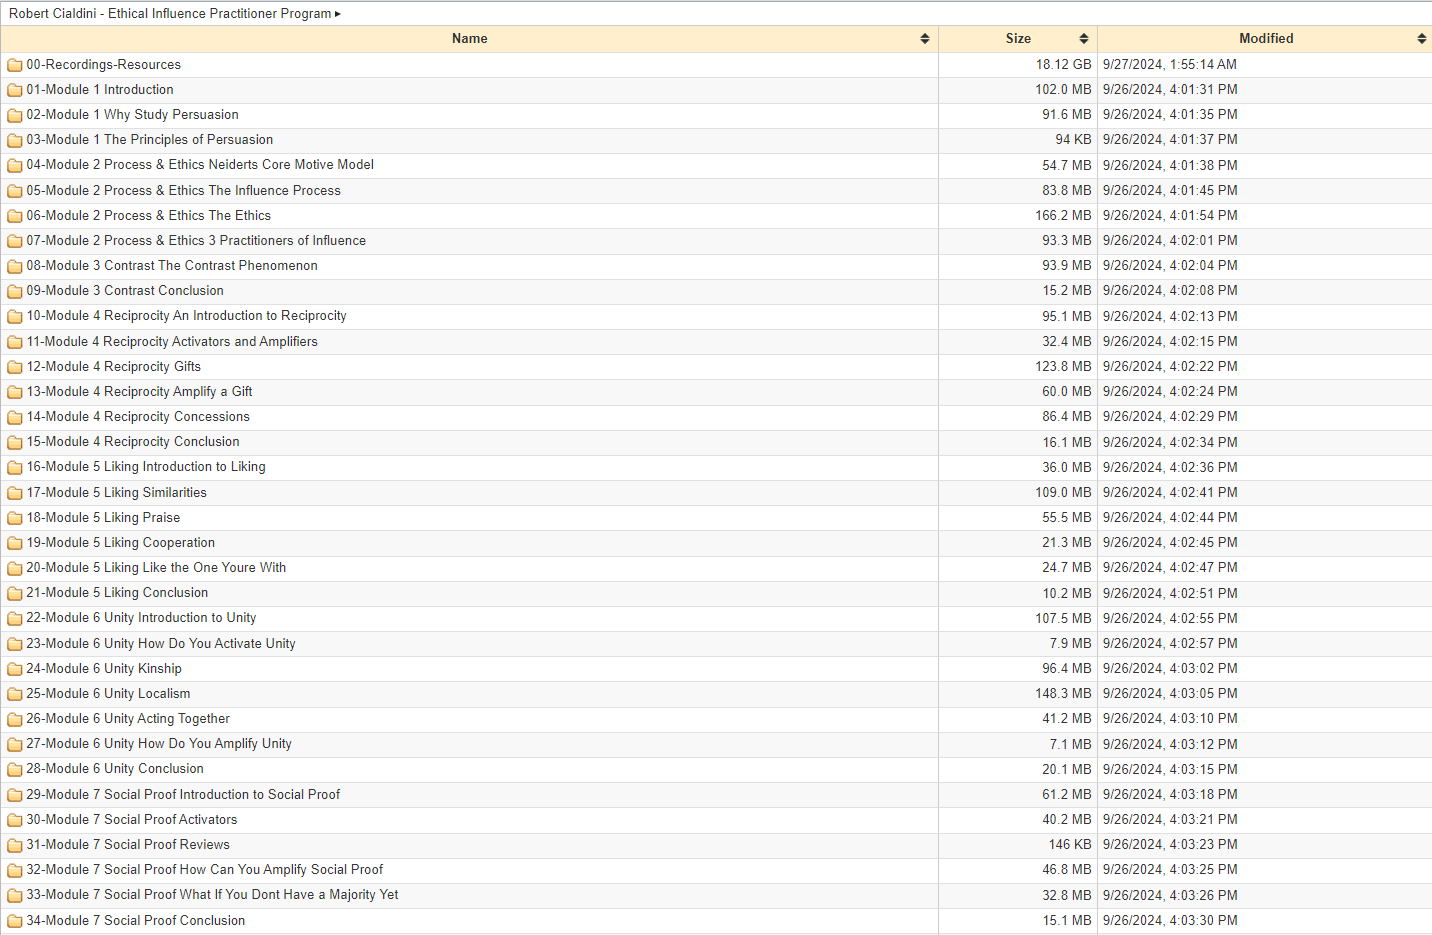
Task: Sort by the Name column sort arrows
Action: 925,39
